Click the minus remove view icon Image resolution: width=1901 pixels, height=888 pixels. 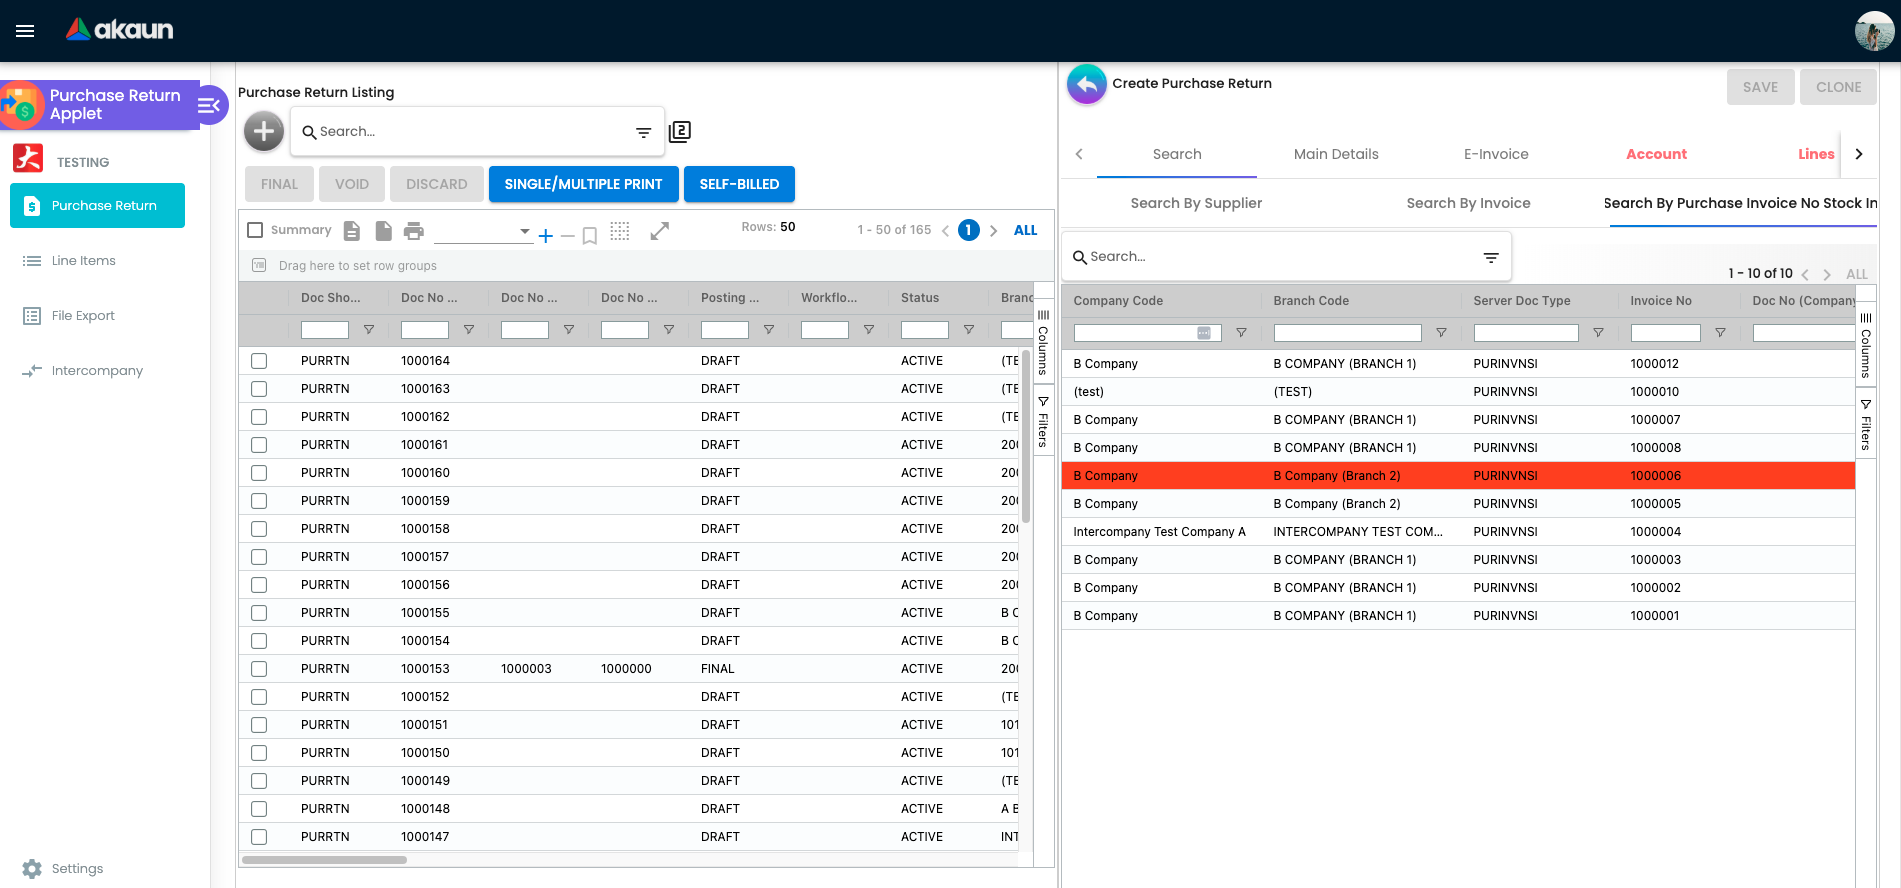(x=567, y=236)
